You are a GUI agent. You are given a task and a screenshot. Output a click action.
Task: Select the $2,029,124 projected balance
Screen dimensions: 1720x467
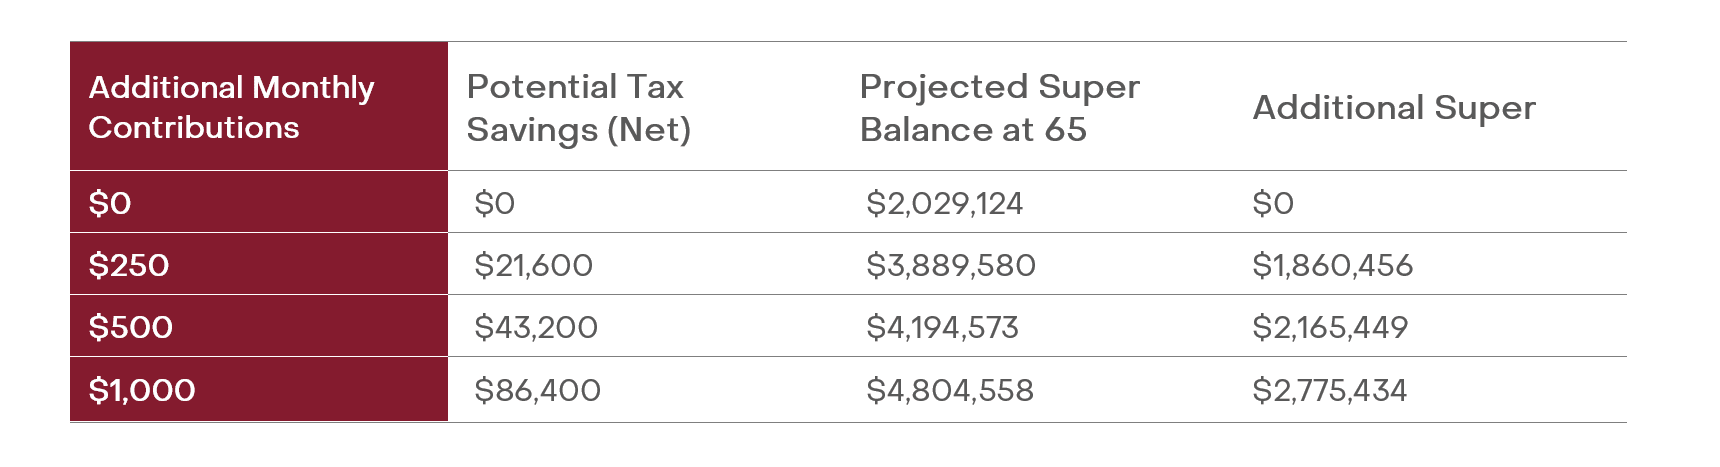click(x=944, y=203)
